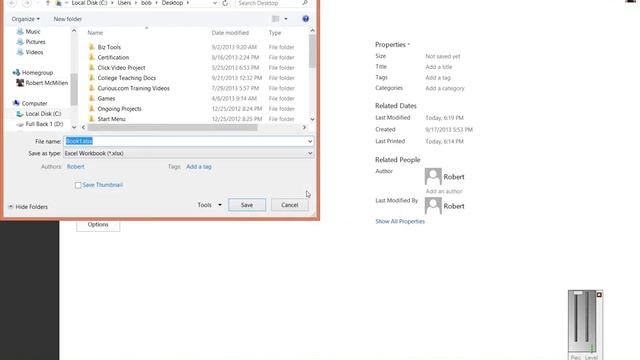Click the file list horizontal scrollbar

click(172, 128)
